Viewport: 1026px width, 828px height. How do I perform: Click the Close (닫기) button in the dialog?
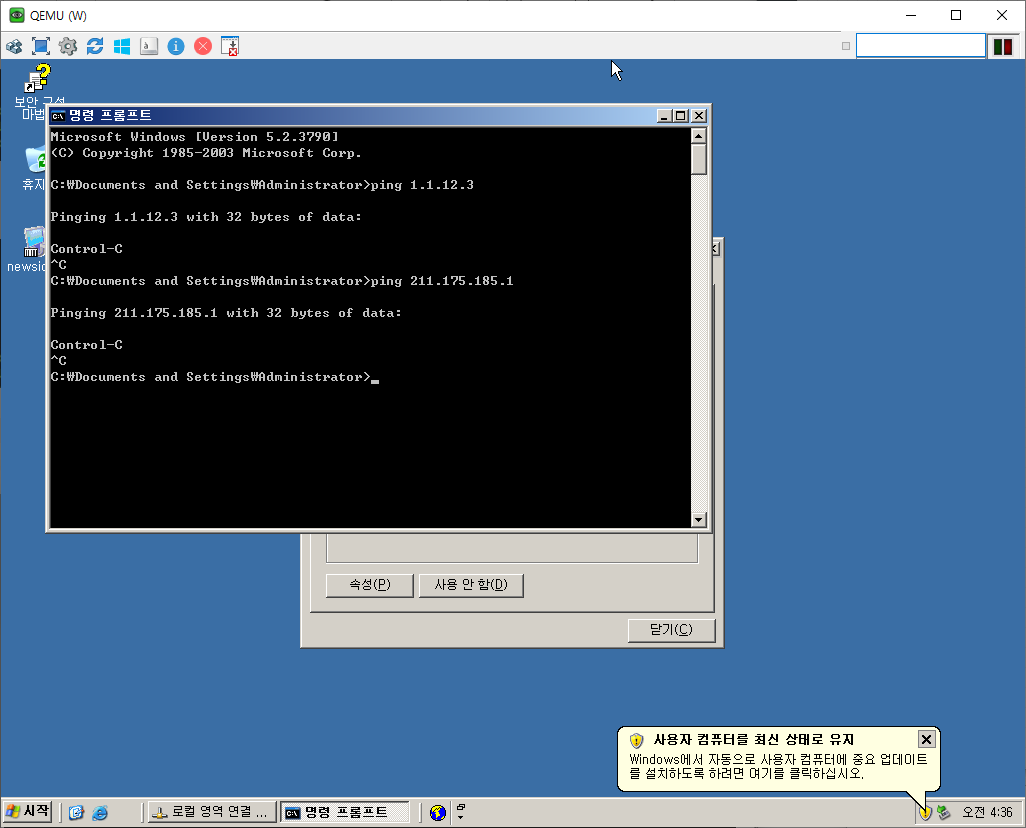(671, 630)
